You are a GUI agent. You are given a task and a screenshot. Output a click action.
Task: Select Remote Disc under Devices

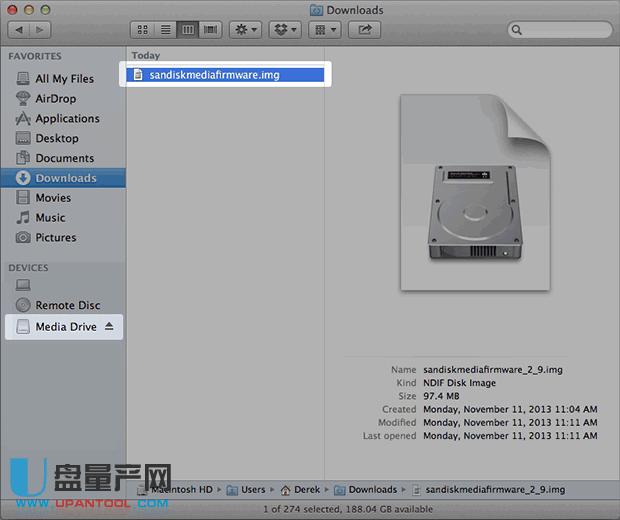pyautogui.click(x=67, y=306)
